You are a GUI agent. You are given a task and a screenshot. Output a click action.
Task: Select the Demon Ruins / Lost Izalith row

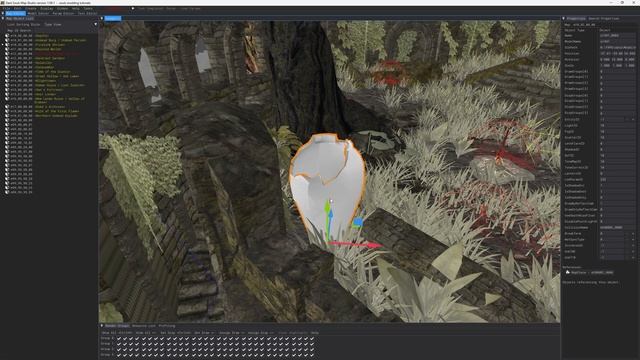51,85
